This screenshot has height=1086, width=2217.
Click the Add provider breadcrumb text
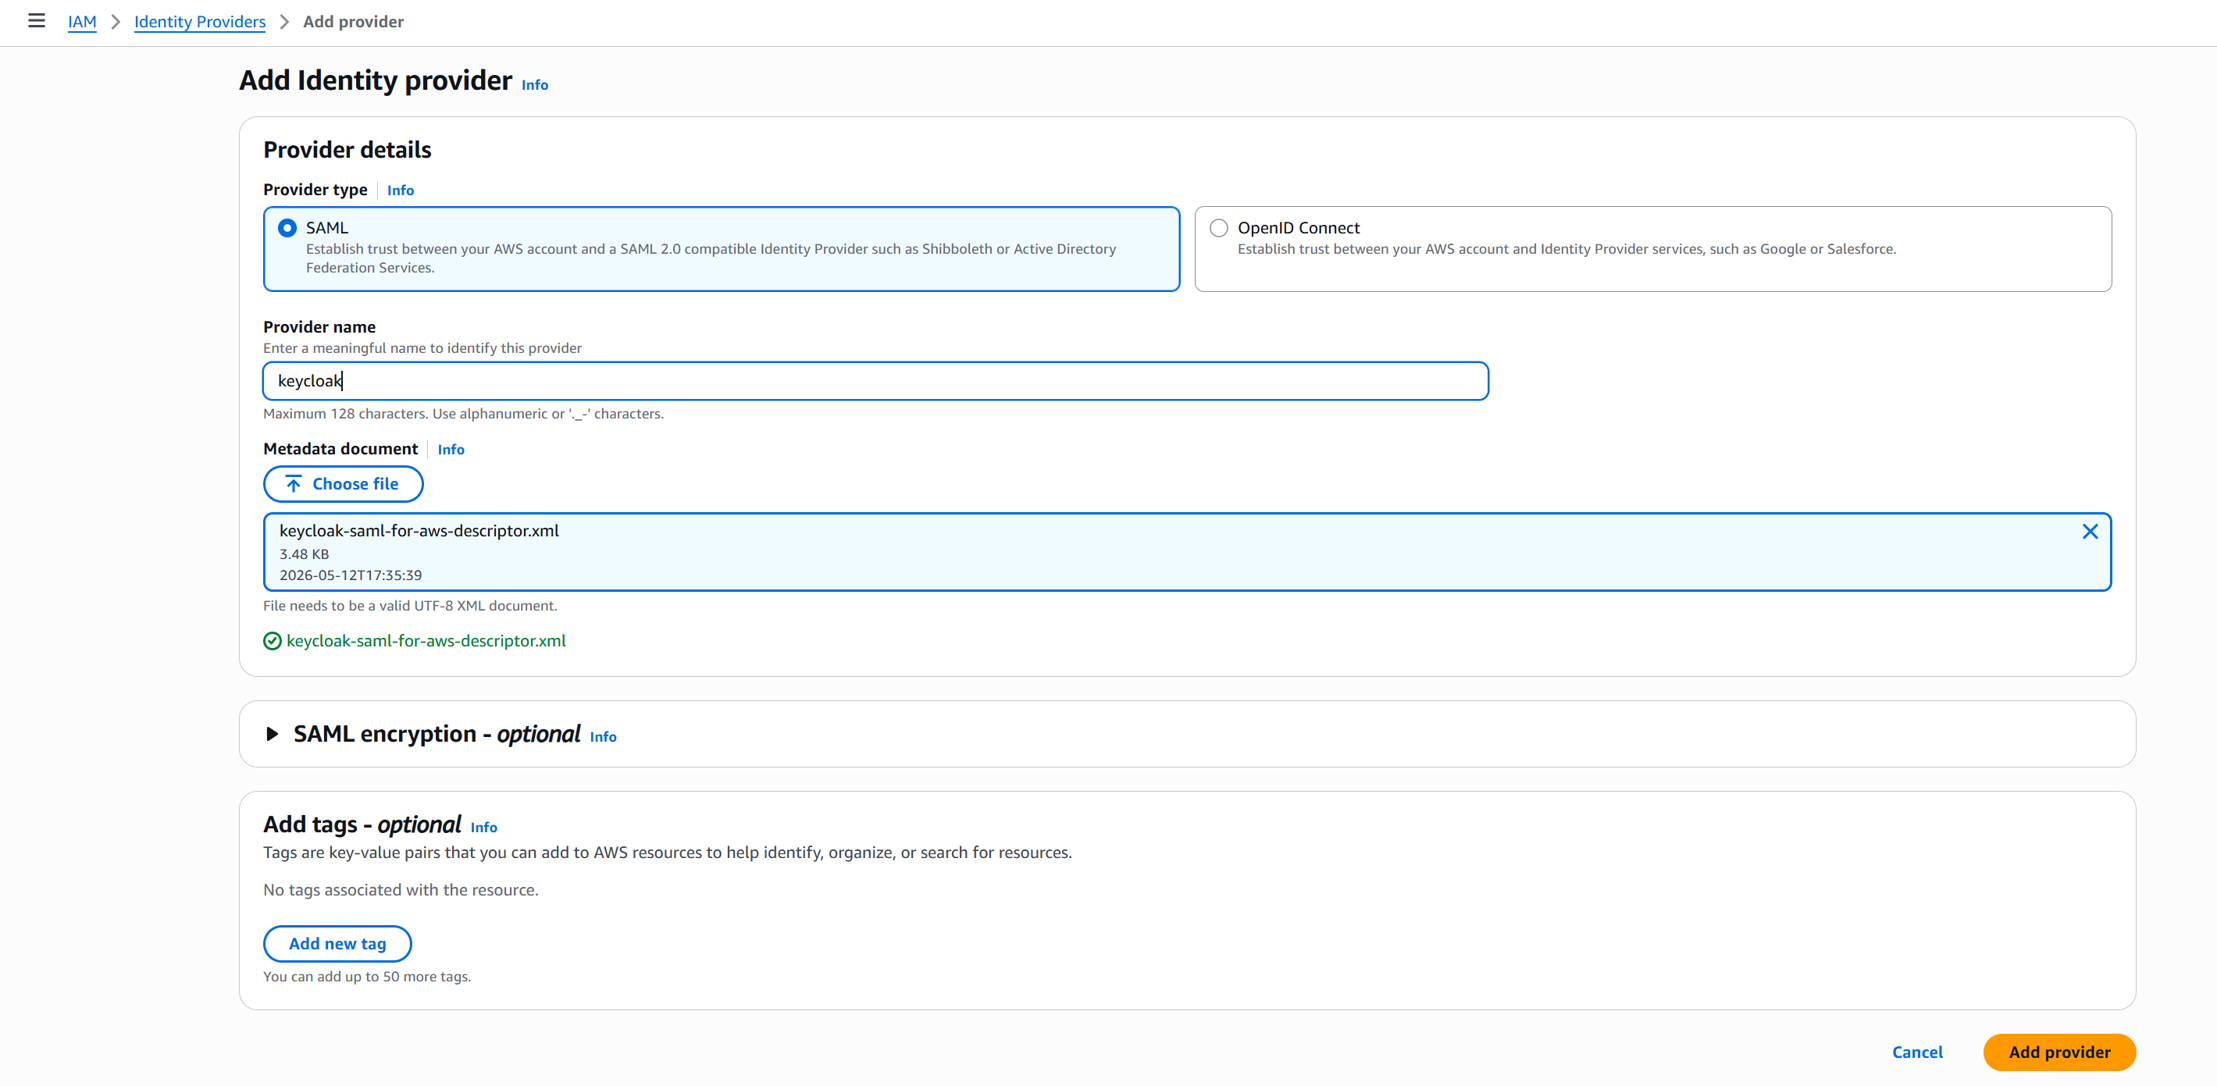click(x=353, y=21)
